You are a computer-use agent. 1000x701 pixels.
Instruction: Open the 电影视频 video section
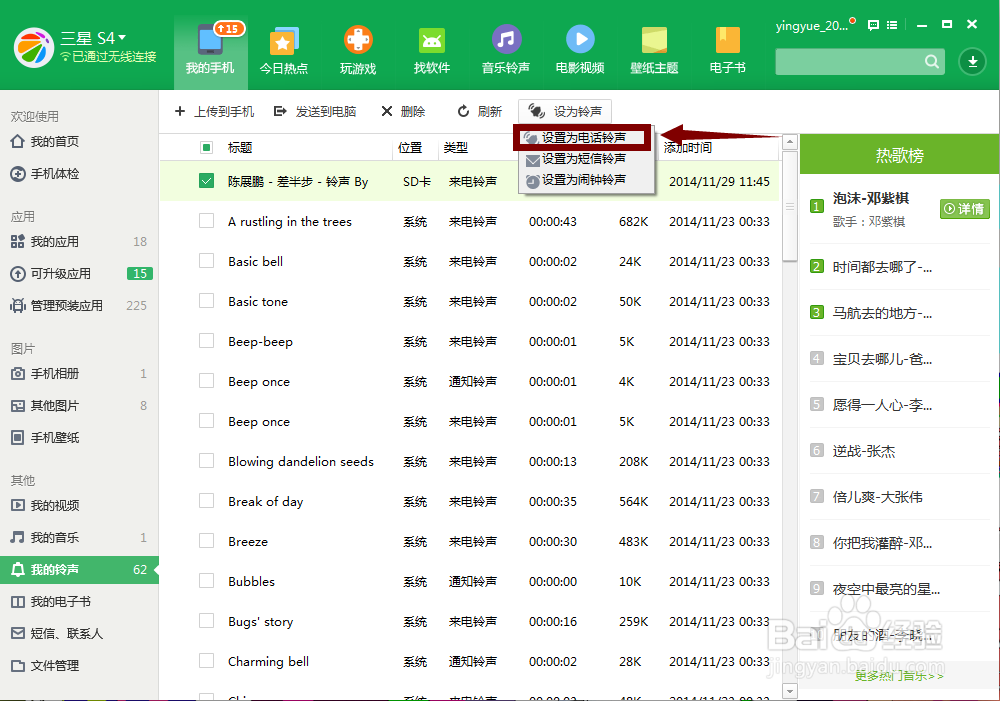coord(580,51)
